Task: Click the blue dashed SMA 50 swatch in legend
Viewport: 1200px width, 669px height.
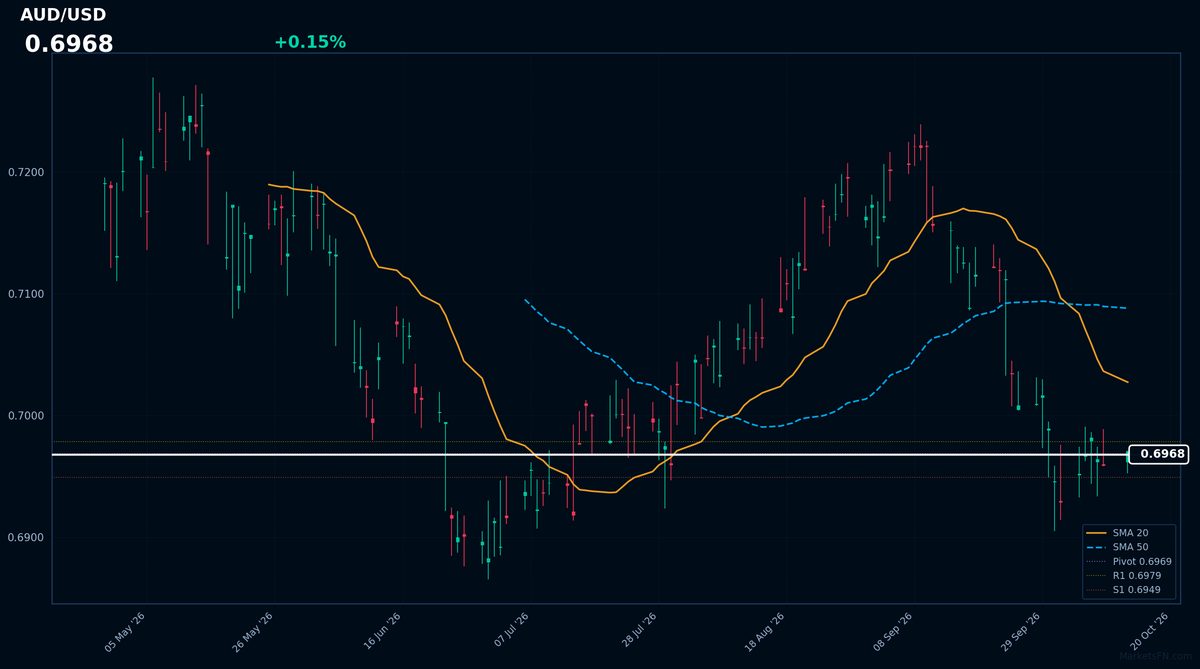Action: point(1097,547)
